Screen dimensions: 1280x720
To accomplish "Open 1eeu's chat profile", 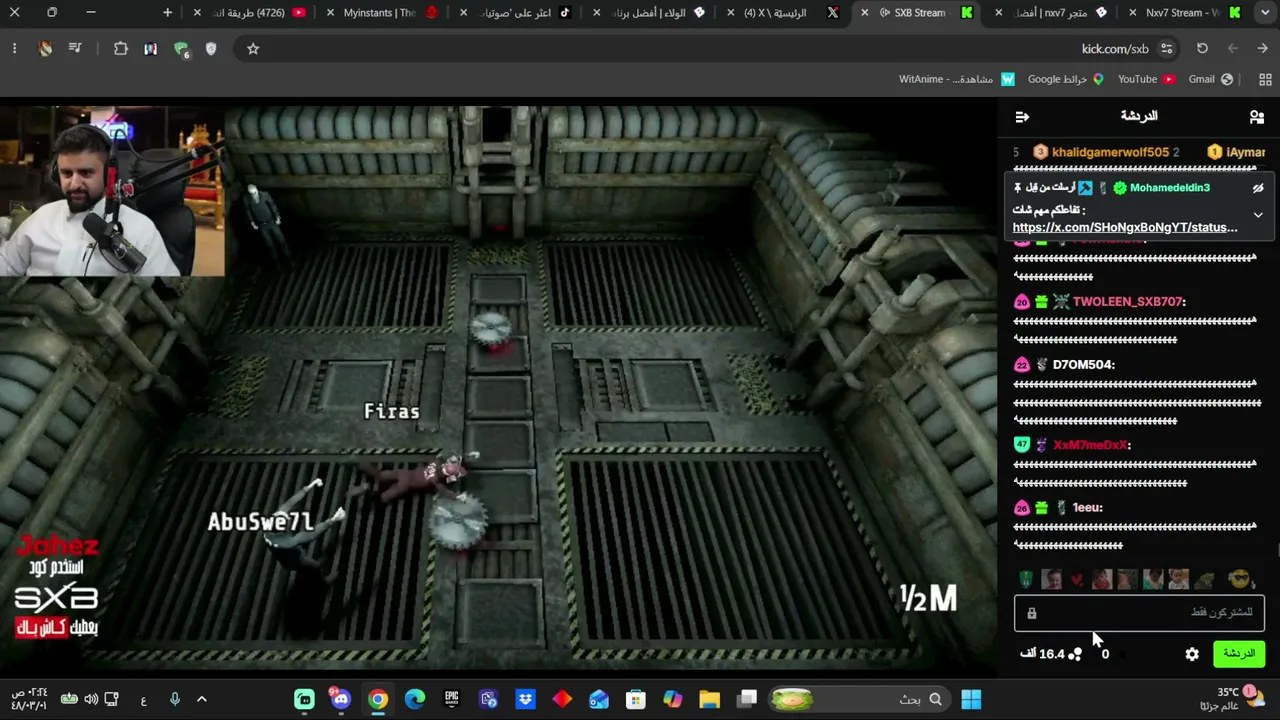I will (x=1087, y=508).
